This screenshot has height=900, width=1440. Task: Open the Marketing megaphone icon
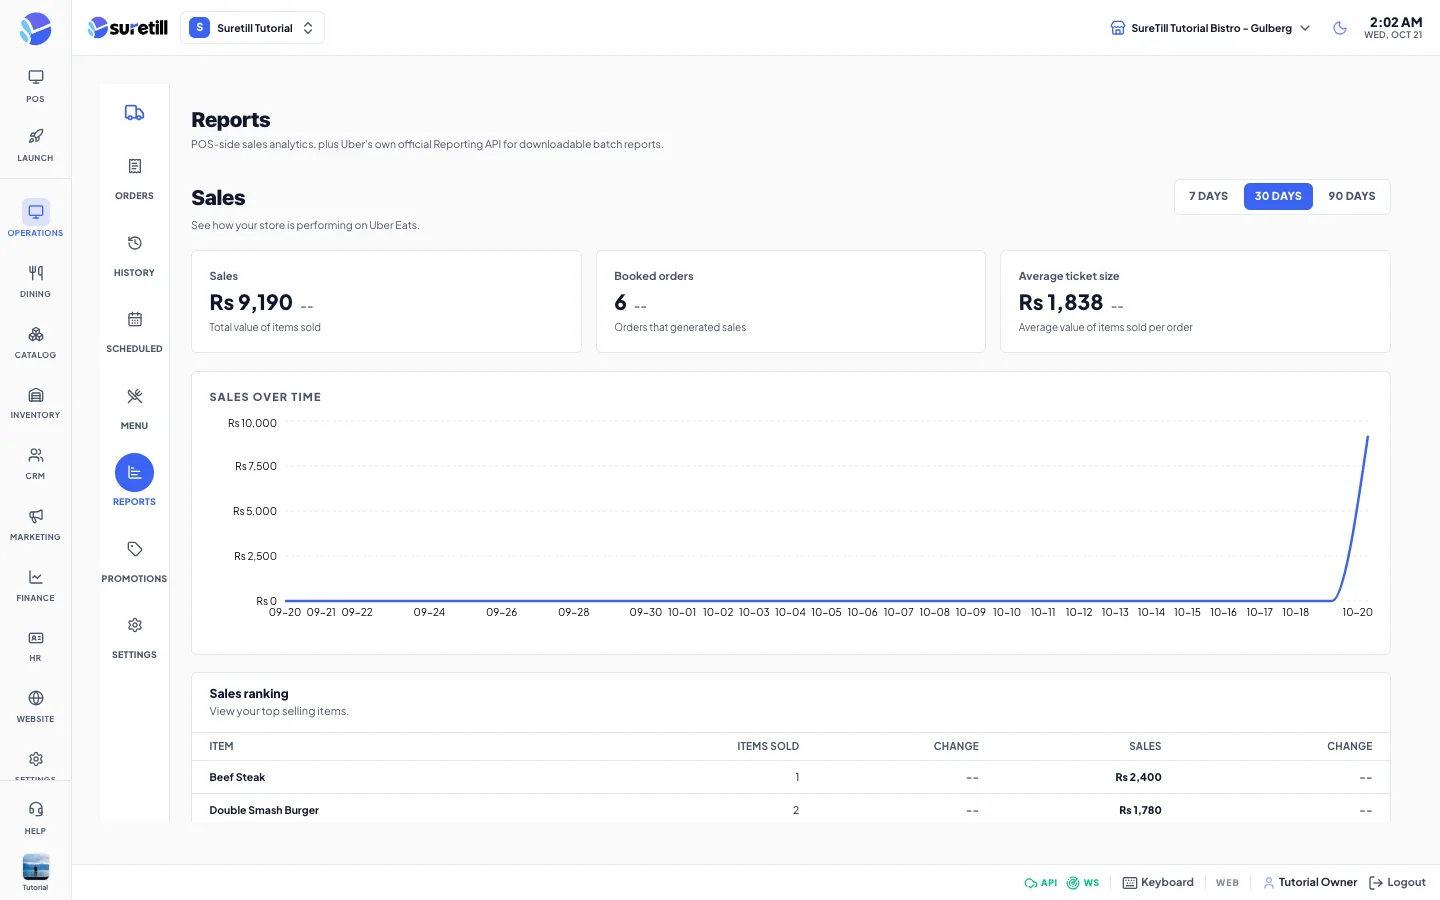[x=35, y=516]
